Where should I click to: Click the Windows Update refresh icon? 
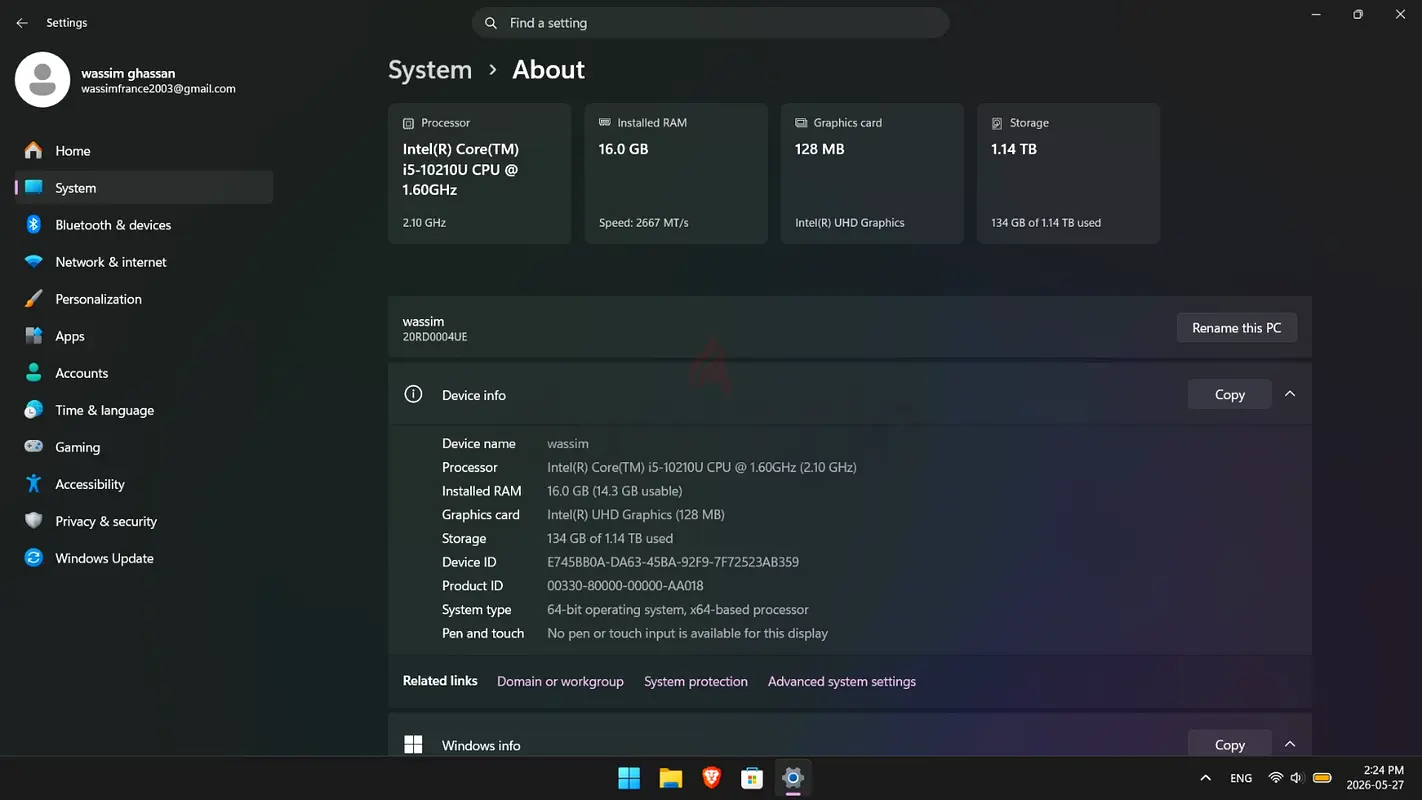click(x=34, y=558)
